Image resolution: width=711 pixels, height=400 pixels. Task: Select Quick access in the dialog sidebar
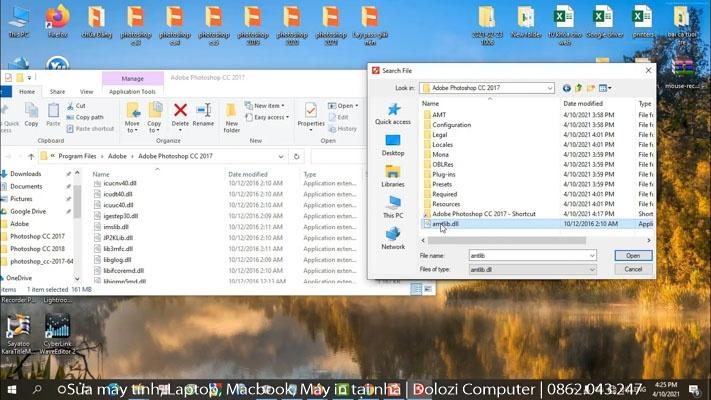[393, 114]
